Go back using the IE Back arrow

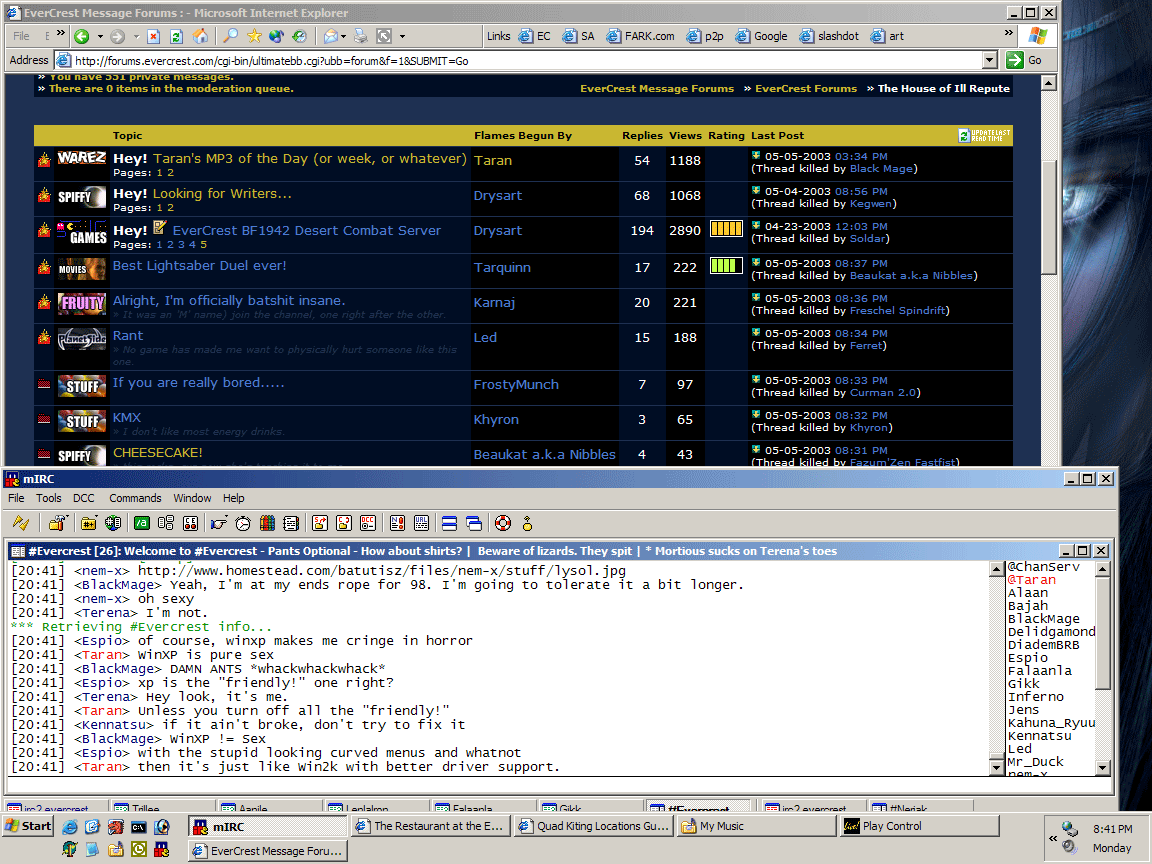[x=82, y=36]
